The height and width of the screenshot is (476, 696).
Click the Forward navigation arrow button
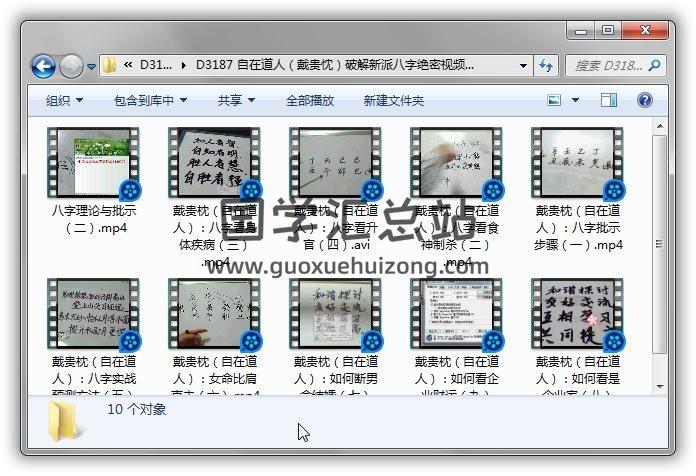tap(71, 67)
